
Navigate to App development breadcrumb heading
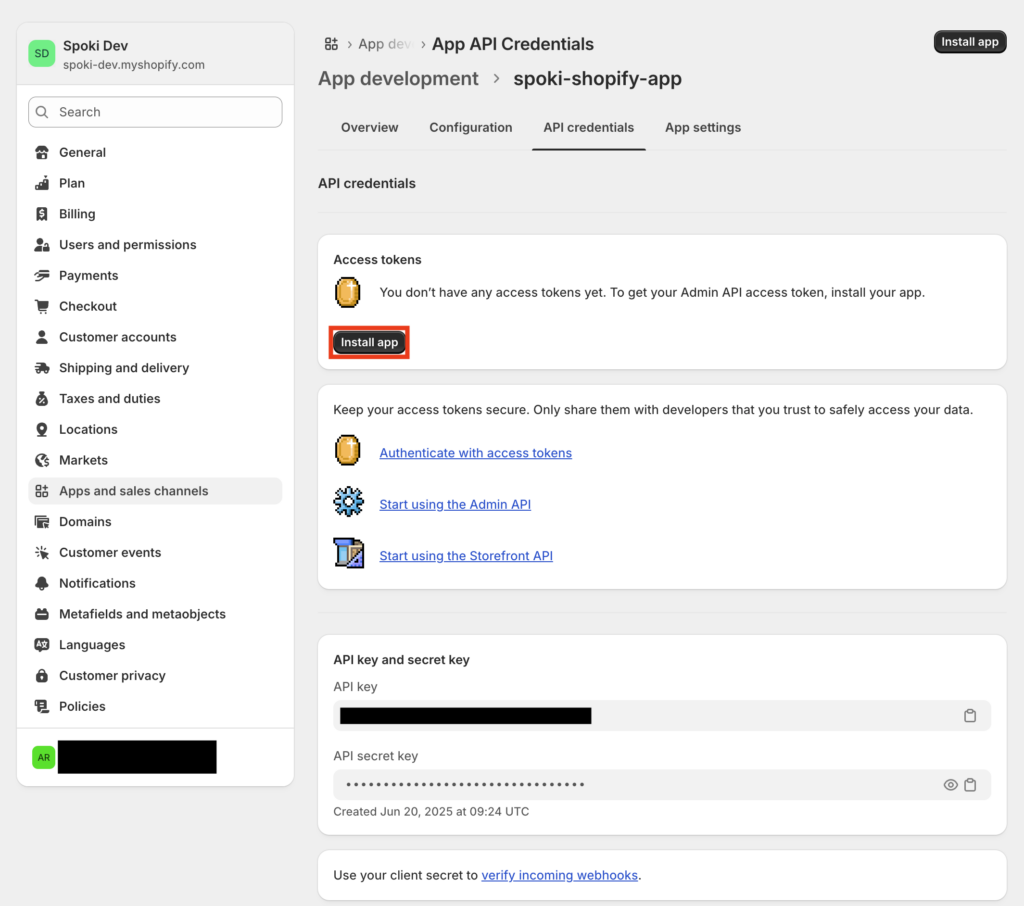pos(398,79)
